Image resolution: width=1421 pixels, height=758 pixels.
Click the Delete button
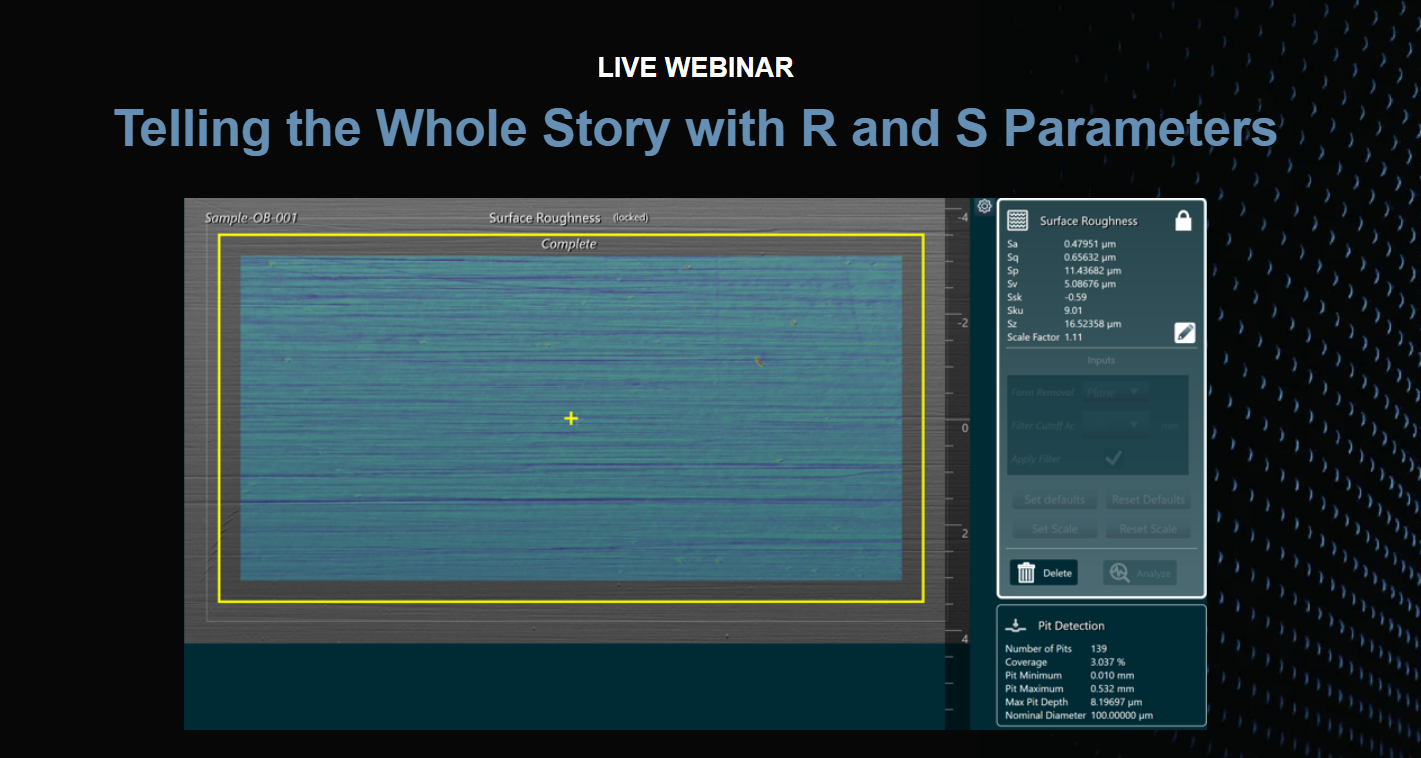coord(1043,572)
